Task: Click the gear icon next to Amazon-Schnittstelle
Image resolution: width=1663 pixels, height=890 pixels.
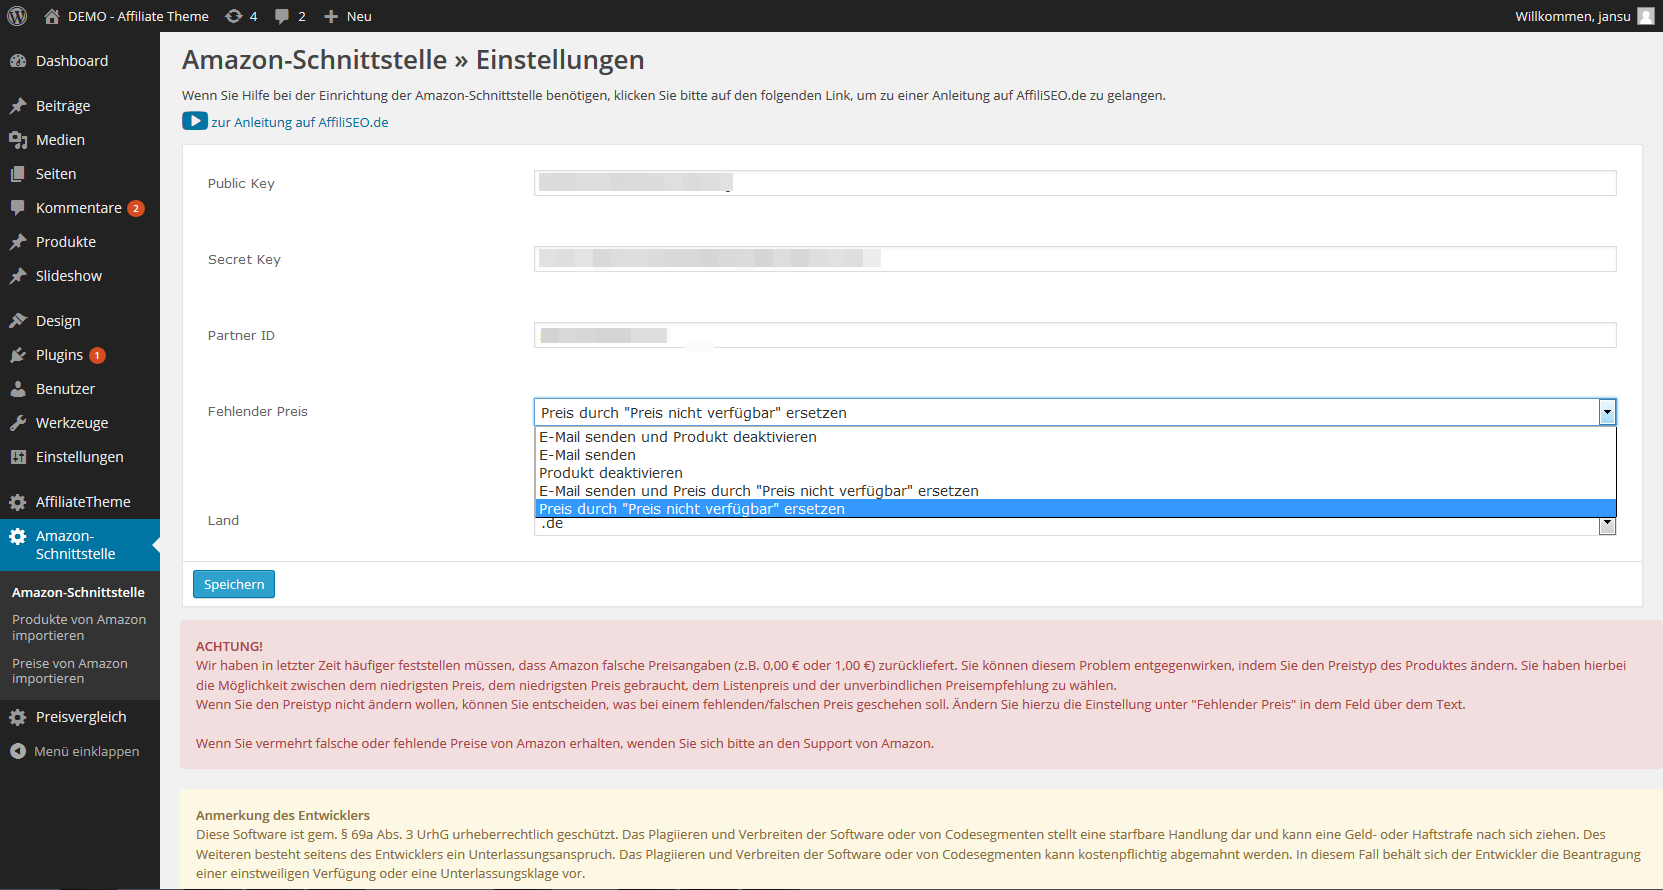Action: point(18,536)
